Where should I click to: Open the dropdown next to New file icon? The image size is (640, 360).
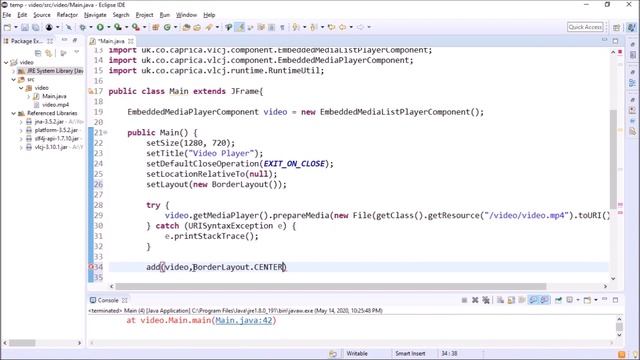pyautogui.click(x=16, y=27)
